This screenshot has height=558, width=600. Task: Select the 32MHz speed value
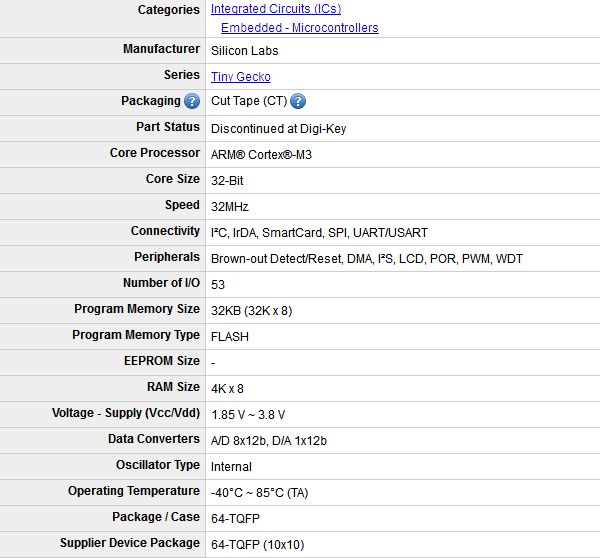tap(230, 207)
